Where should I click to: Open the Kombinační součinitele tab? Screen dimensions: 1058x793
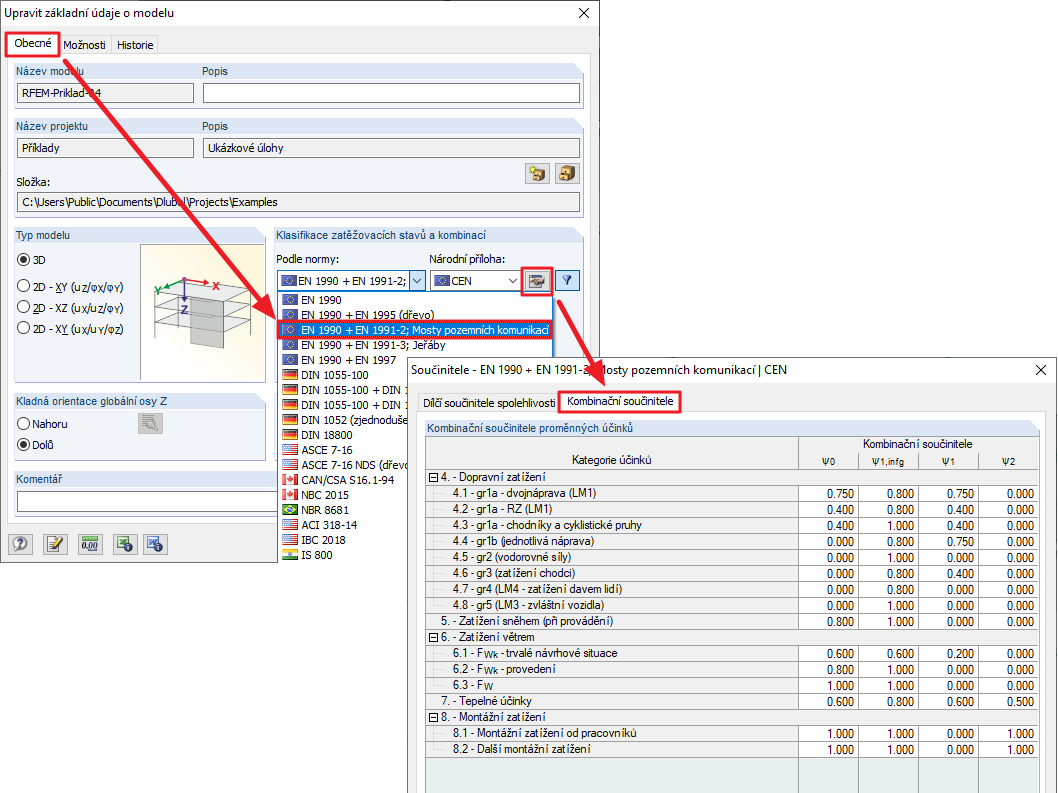coord(619,402)
